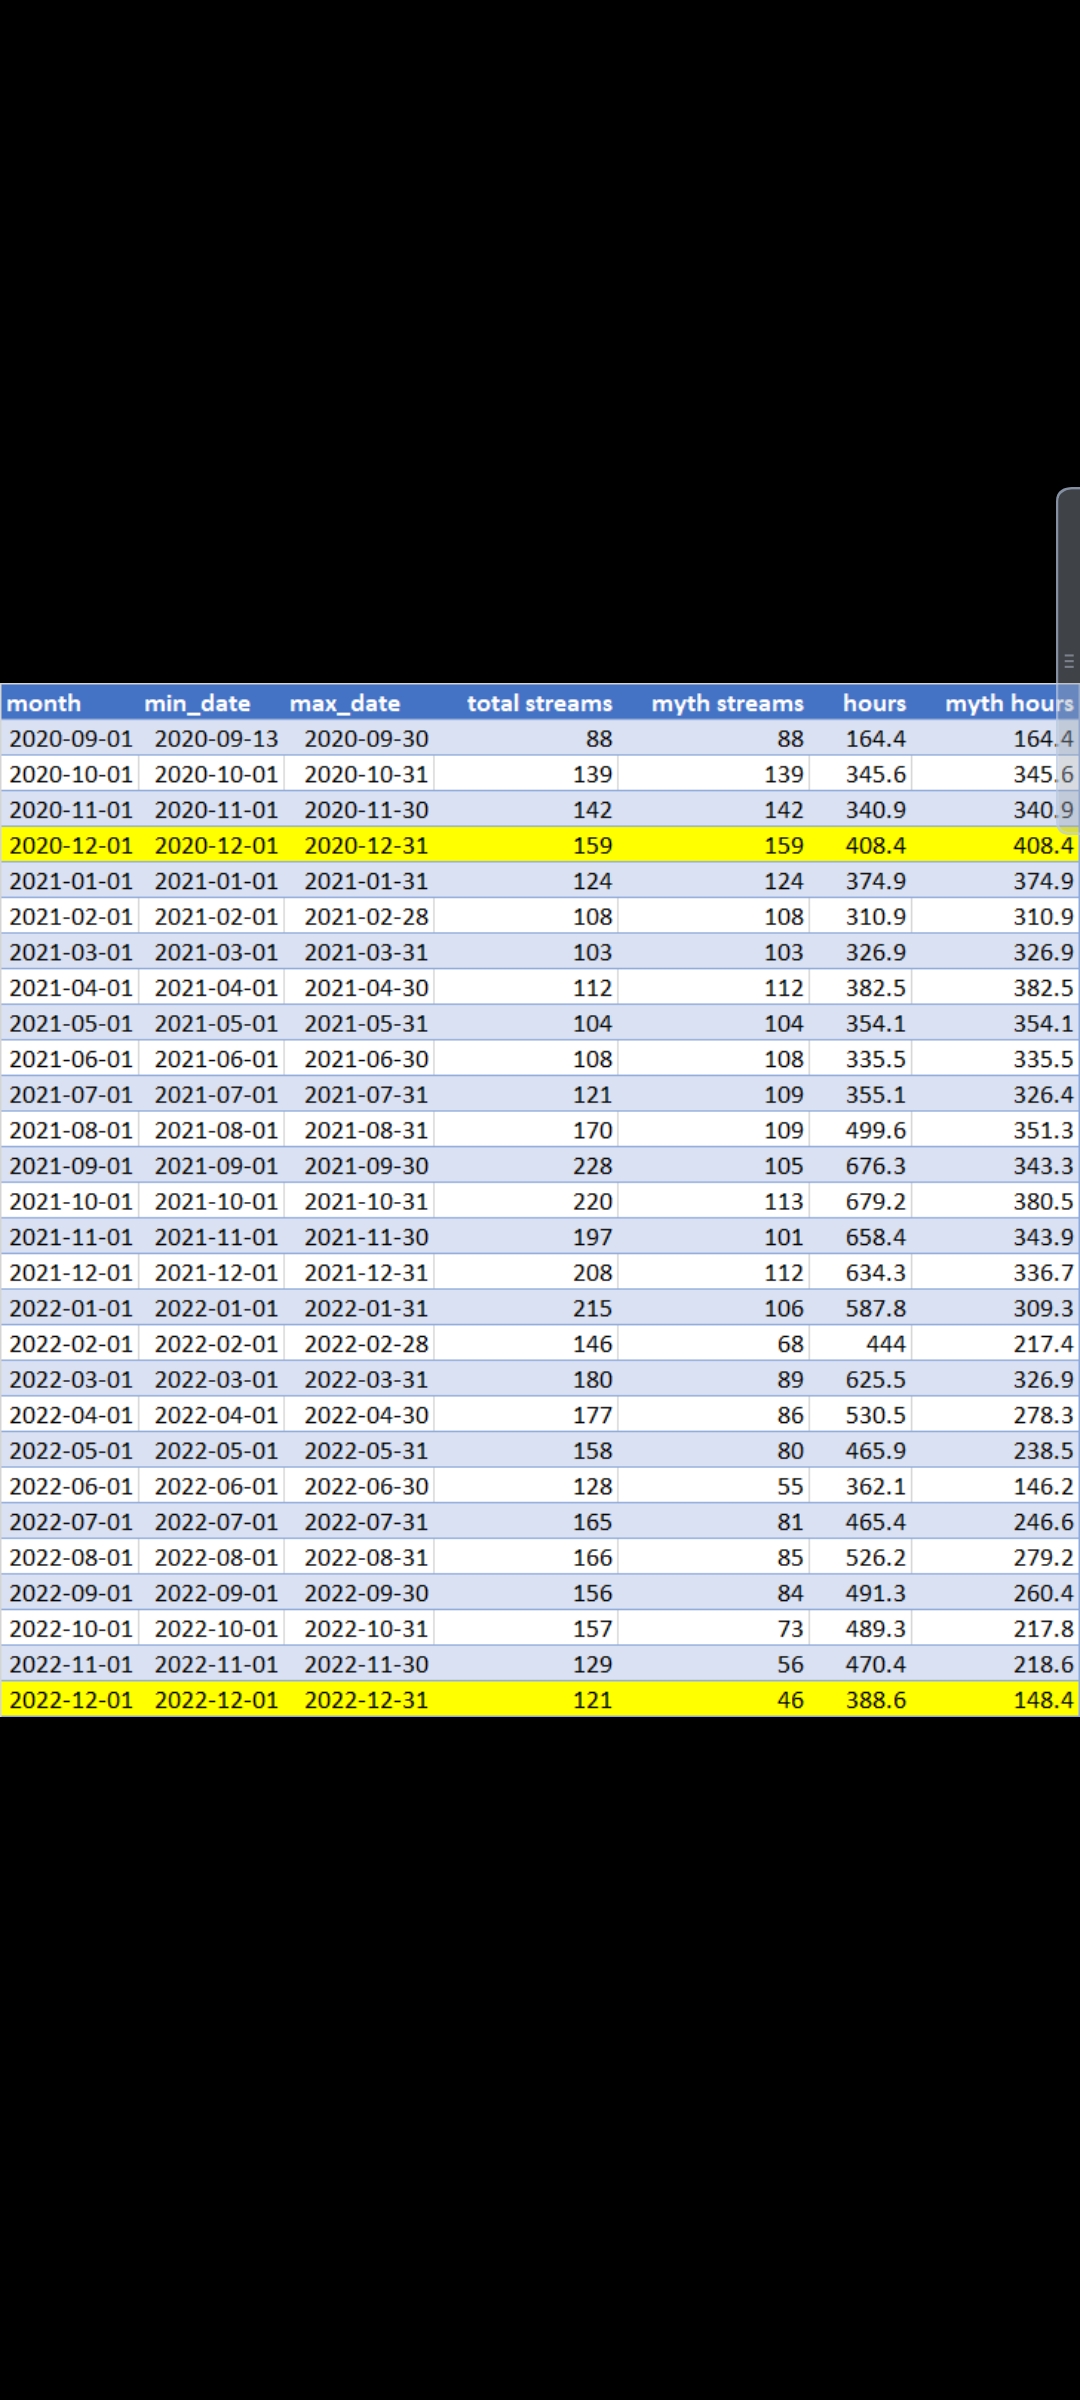Select max_date cell "2020-09-30"
This screenshot has width=1080, height=2400.
pyautogui.click(x=366, y=738)
